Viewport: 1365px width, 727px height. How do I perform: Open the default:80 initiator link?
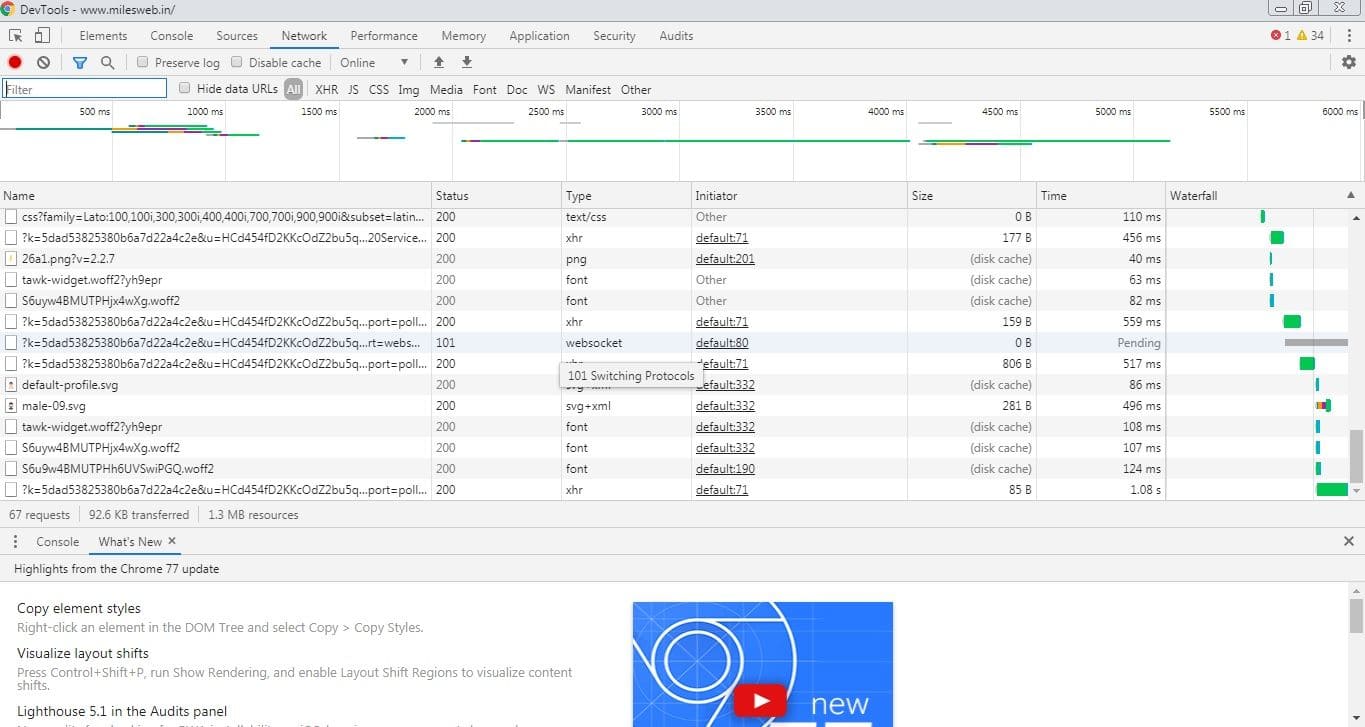[x=721, y=342]
